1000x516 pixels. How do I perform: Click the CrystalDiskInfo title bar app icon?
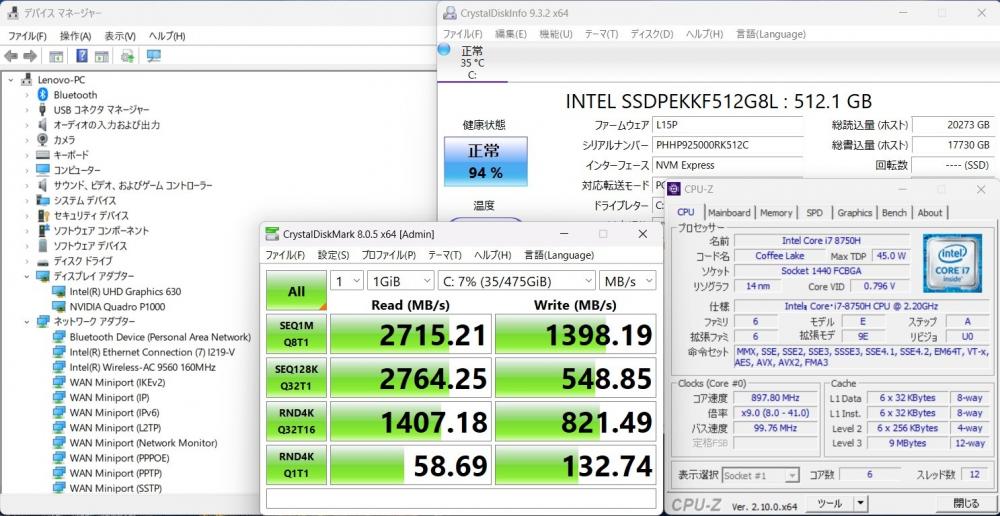point(450,13)
